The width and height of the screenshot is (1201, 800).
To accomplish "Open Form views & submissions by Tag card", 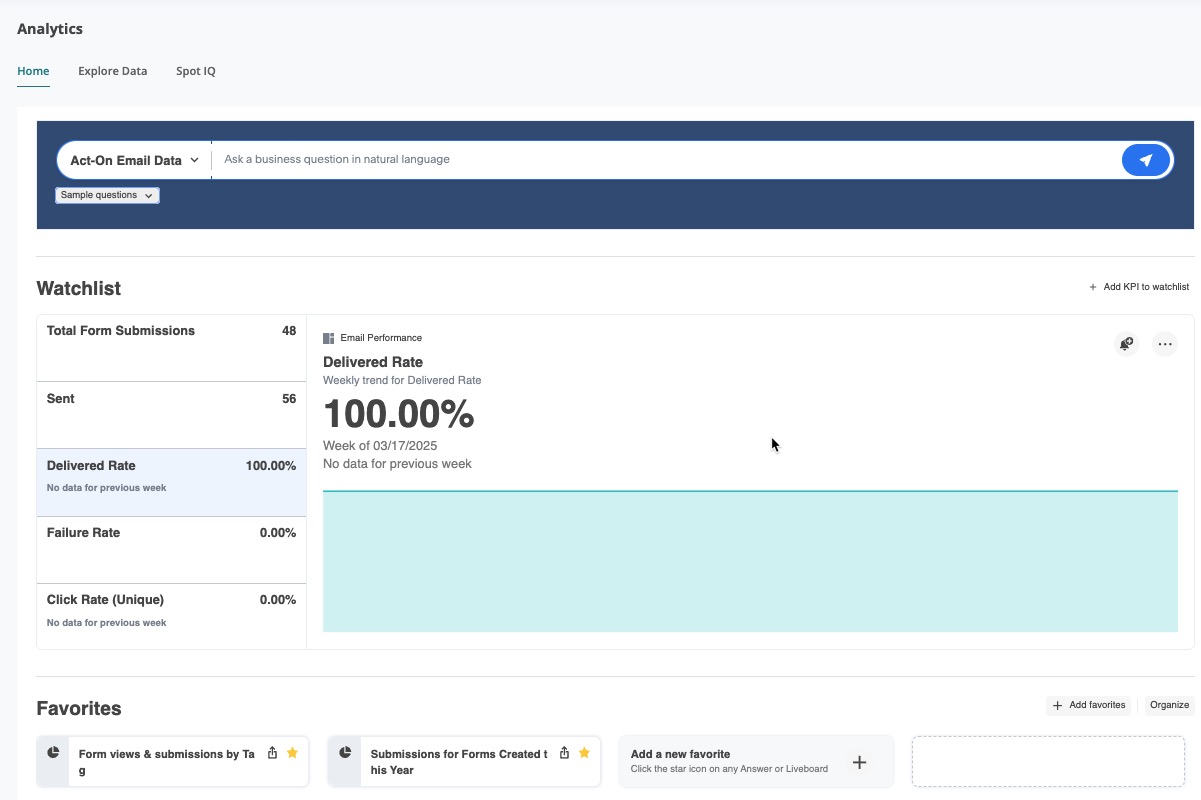I will click(173, 762).
